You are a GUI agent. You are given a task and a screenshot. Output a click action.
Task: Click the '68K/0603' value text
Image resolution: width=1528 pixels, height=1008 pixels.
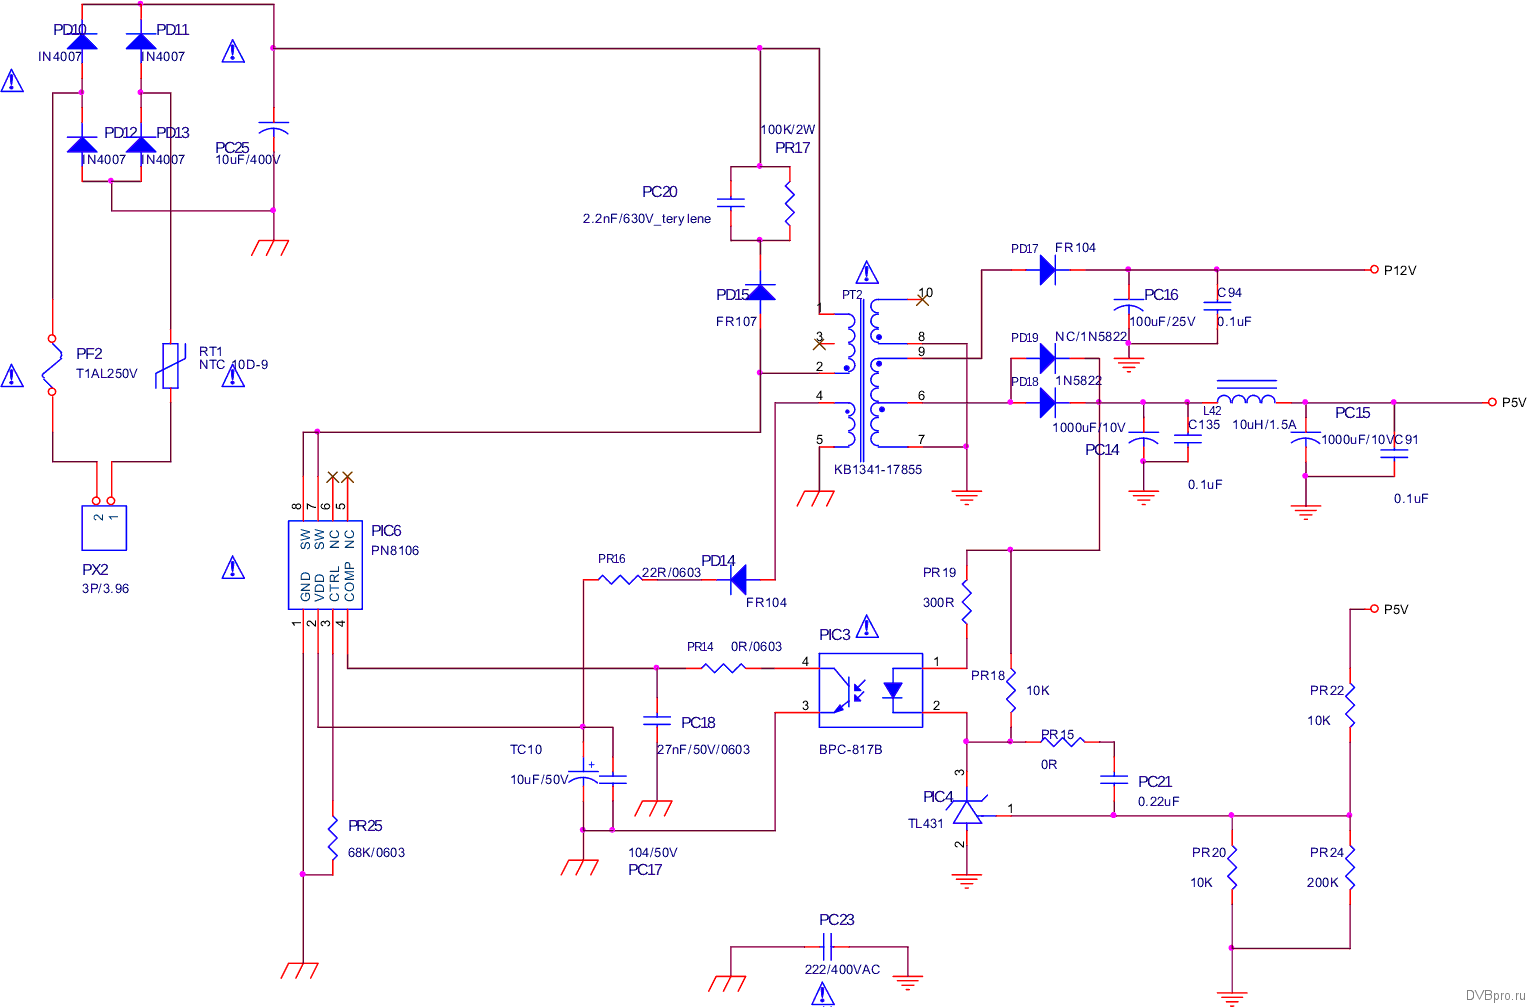click(x=377, y=853)
